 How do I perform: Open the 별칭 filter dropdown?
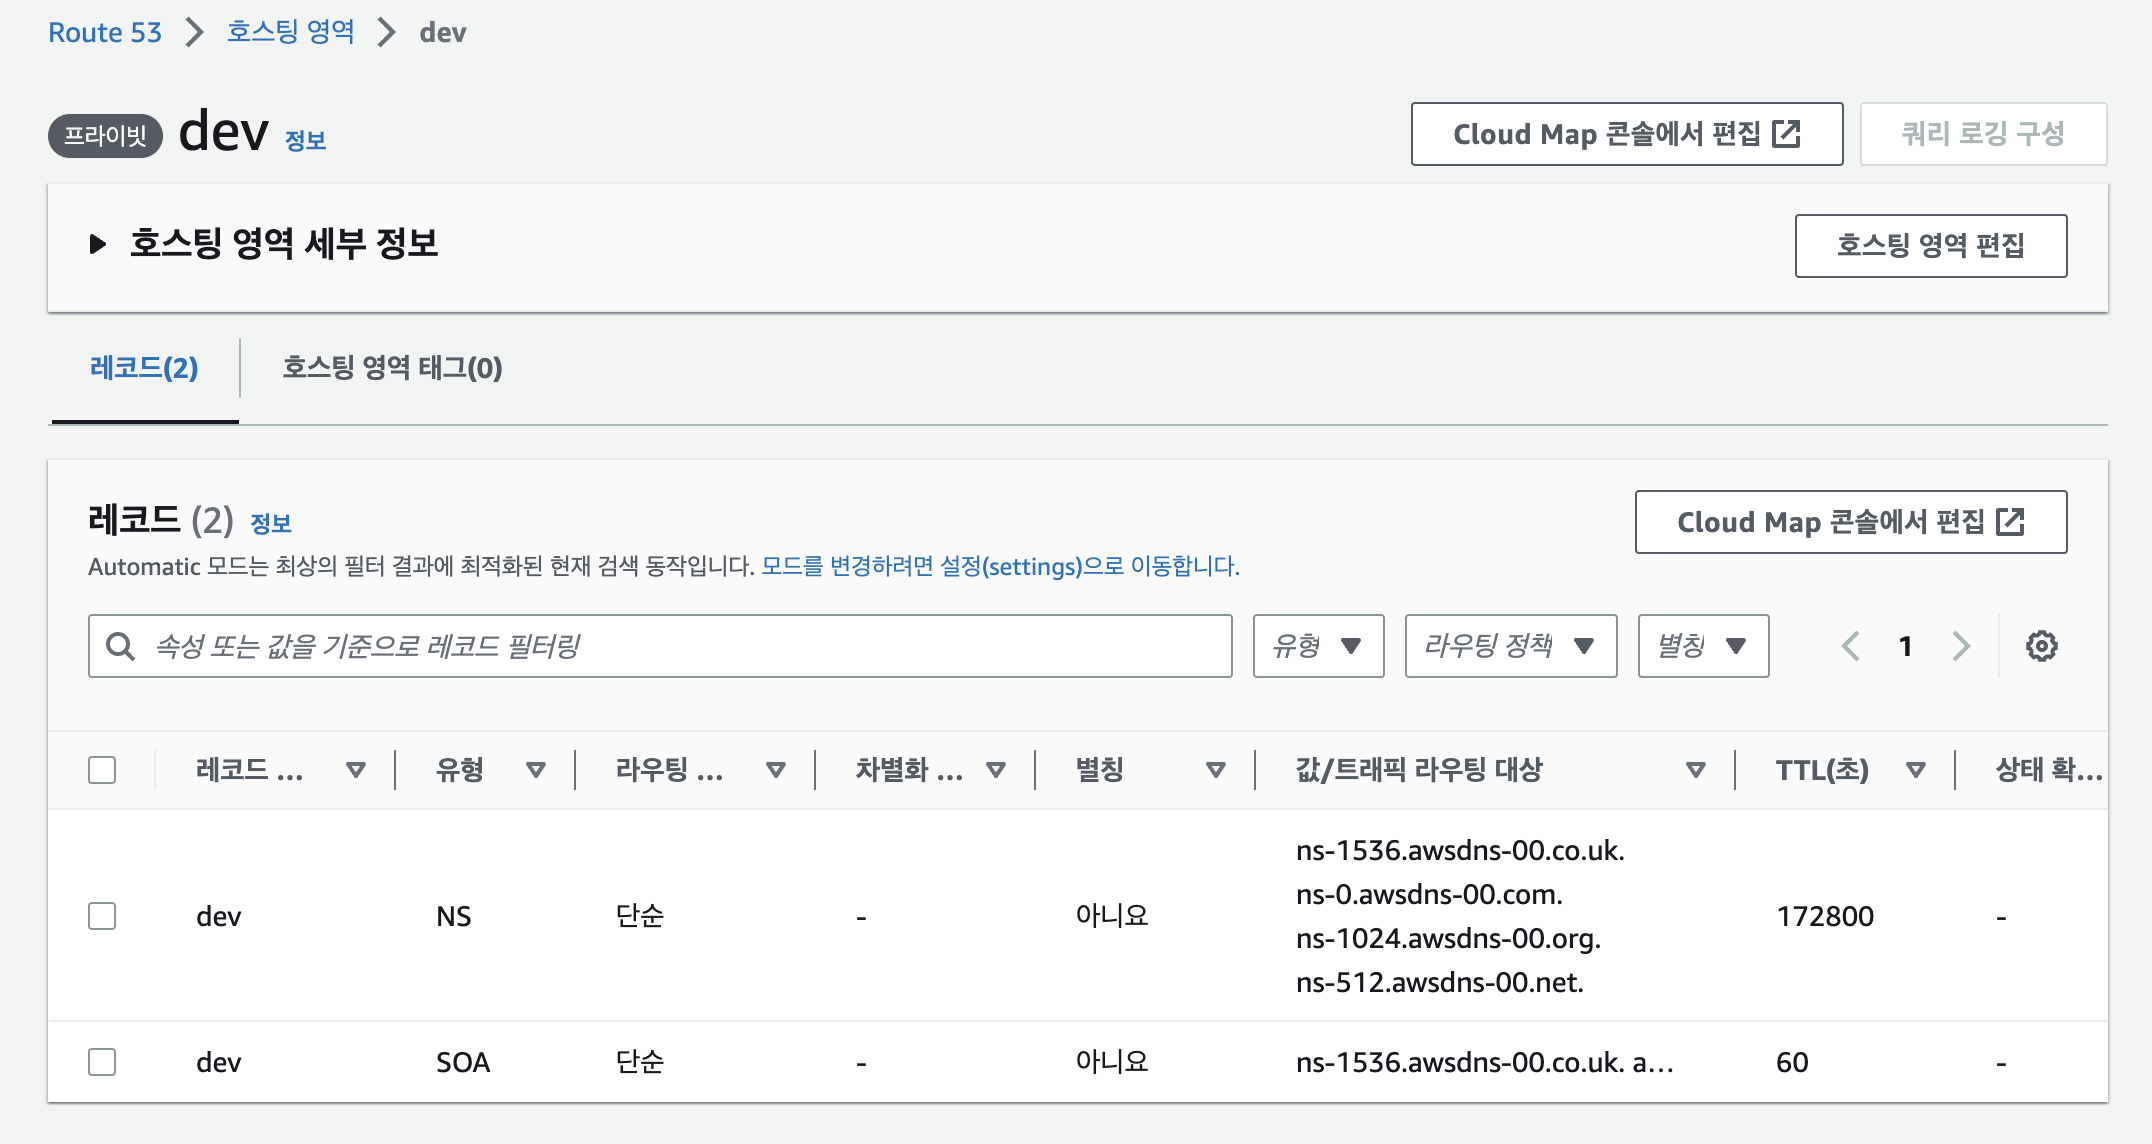click(x=1703, y=646)
